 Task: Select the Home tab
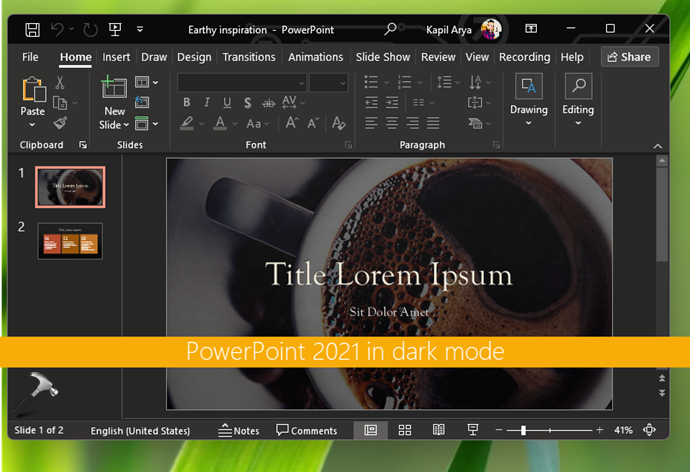pos(76,57)
